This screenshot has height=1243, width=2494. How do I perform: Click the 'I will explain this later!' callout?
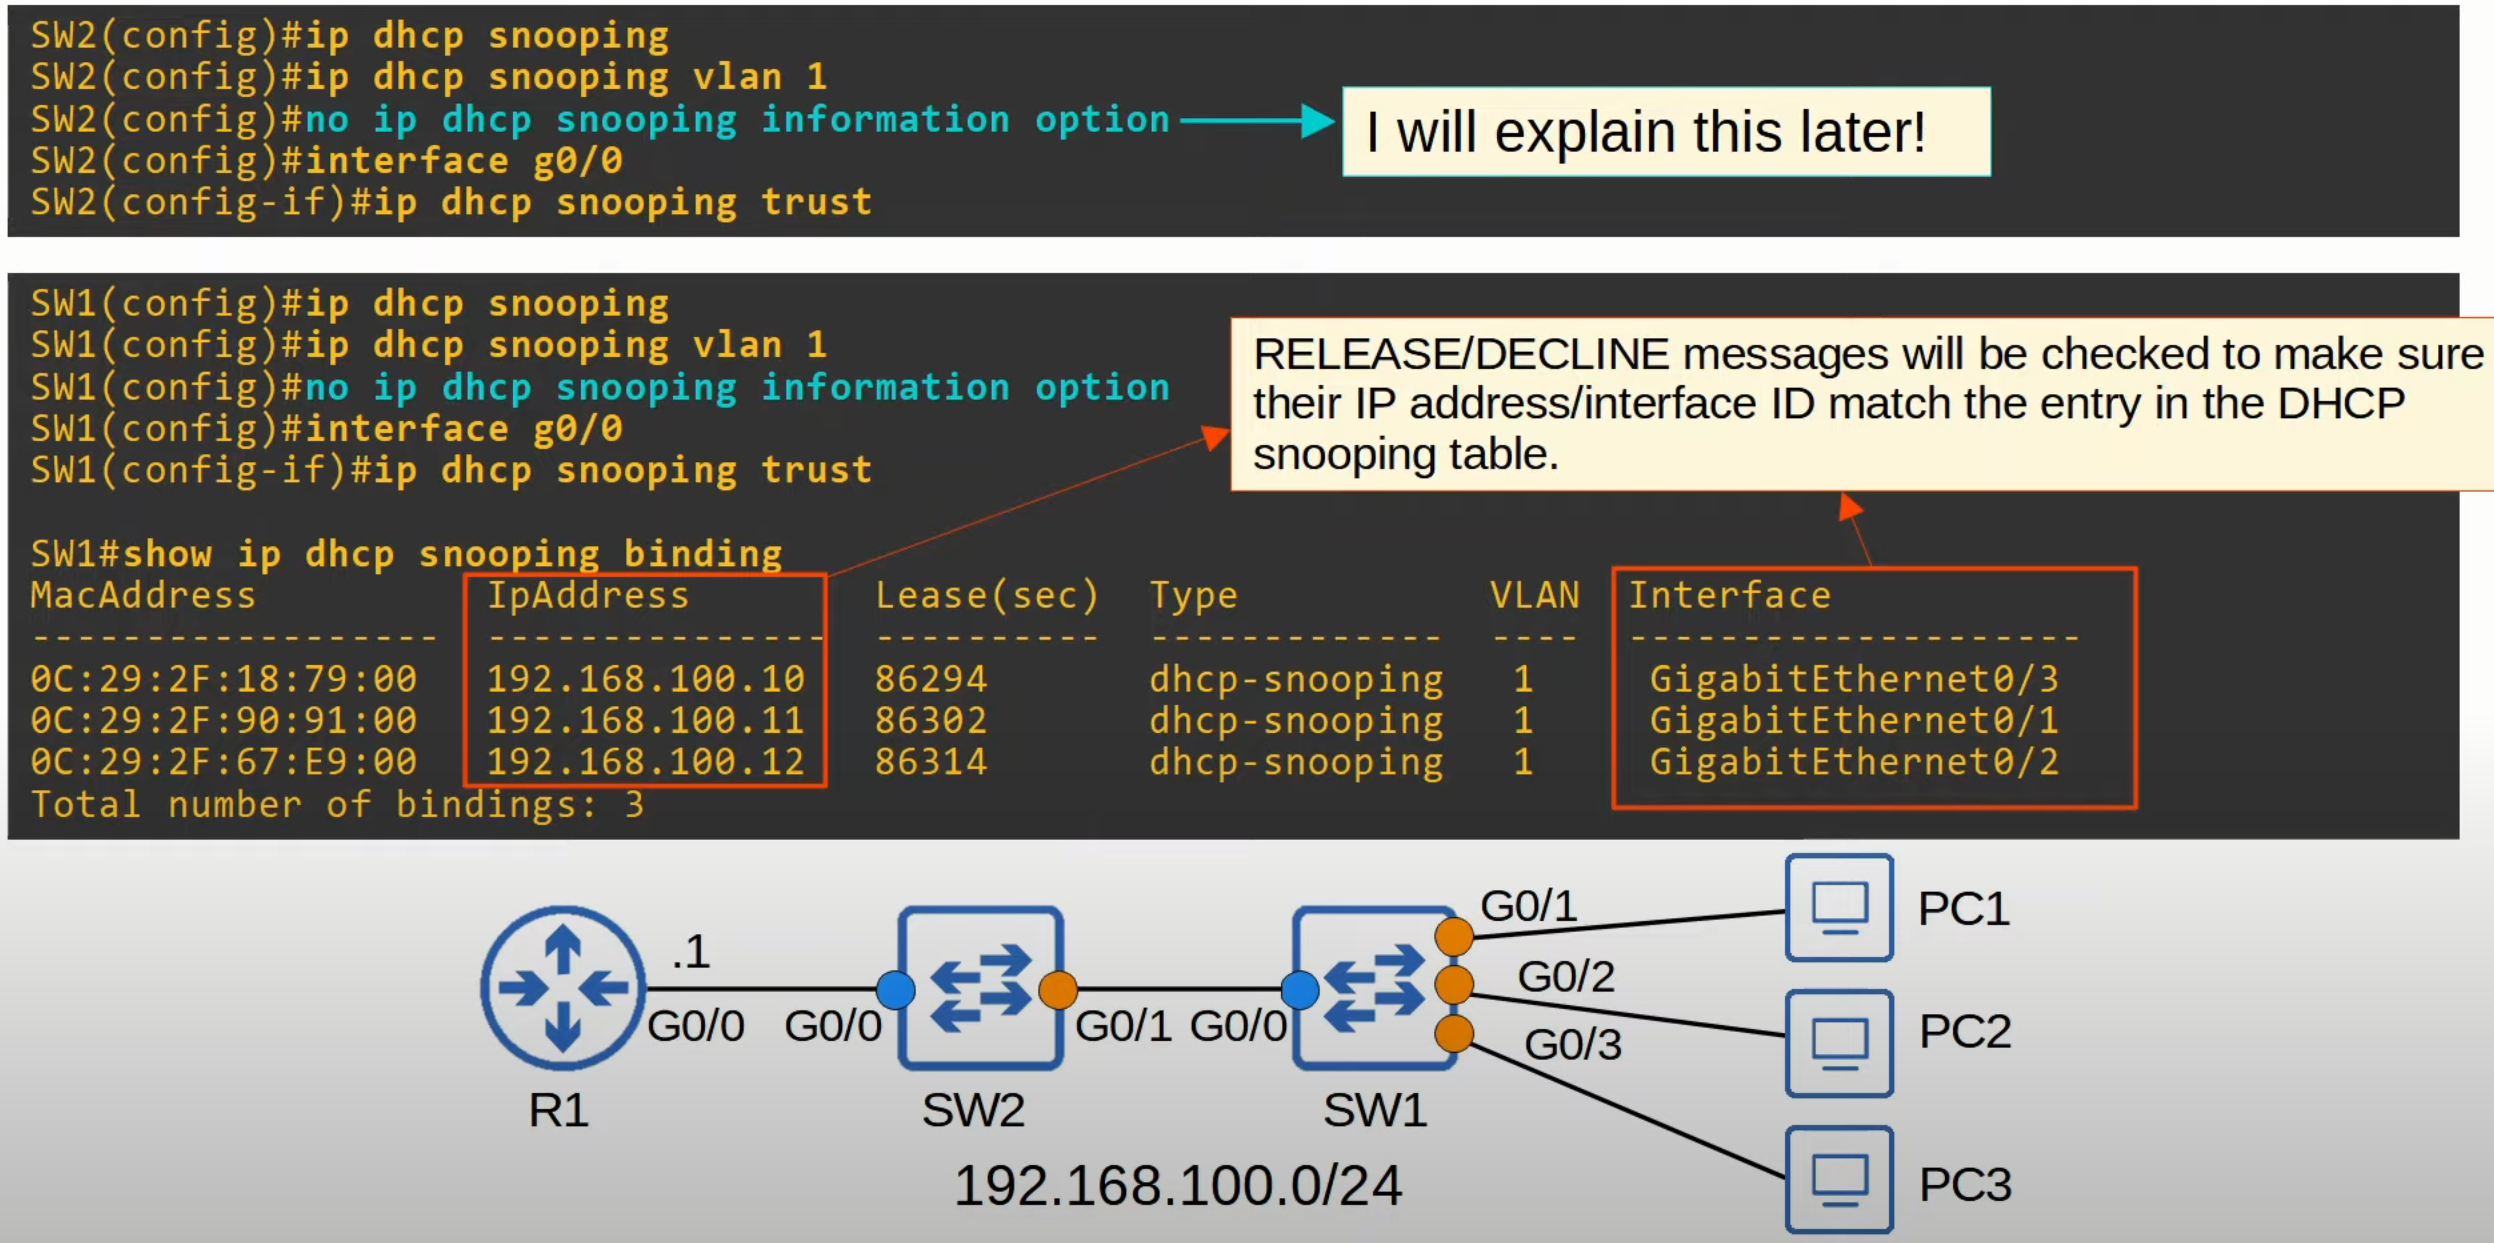pyautogui.click(x=1665, y=132)
